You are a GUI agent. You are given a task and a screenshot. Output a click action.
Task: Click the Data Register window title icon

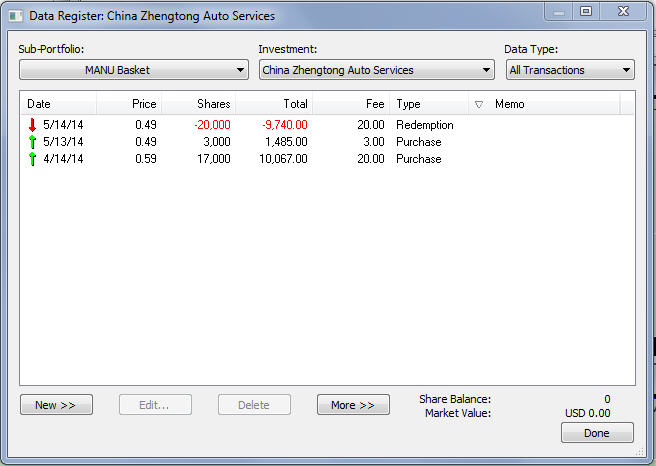tap(16, 16)
